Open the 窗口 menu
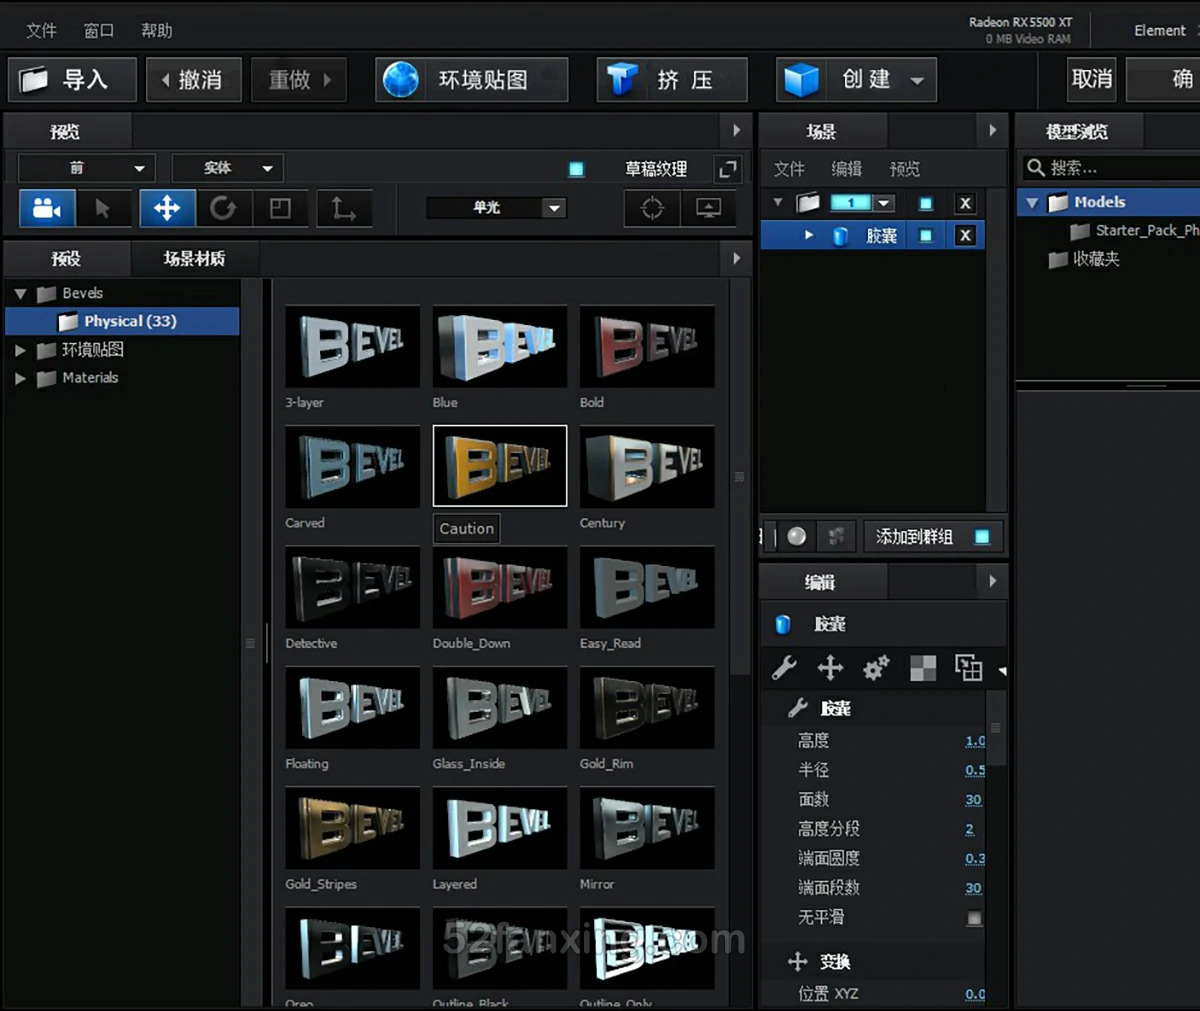The image size is (1200, 1011). (99, 31)
